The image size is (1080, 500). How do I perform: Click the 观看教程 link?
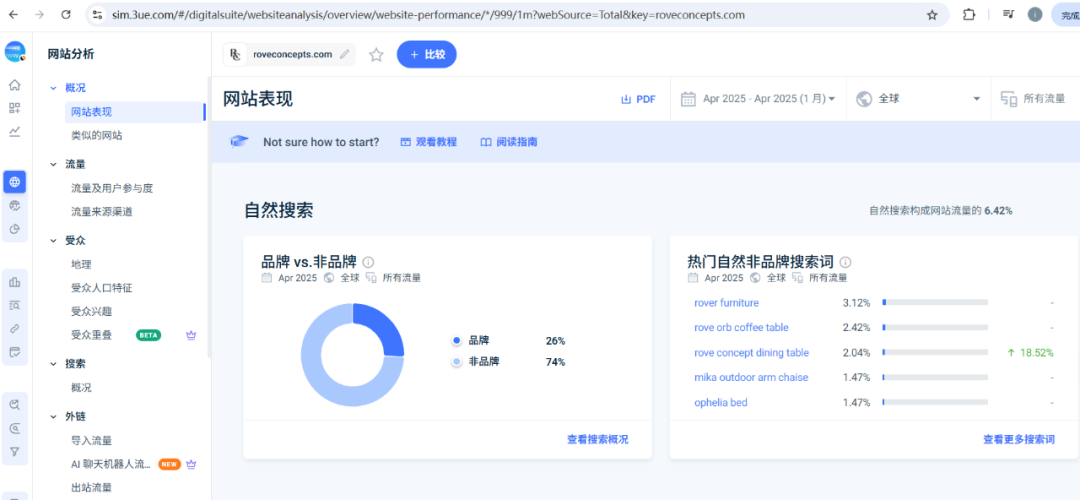428,143
